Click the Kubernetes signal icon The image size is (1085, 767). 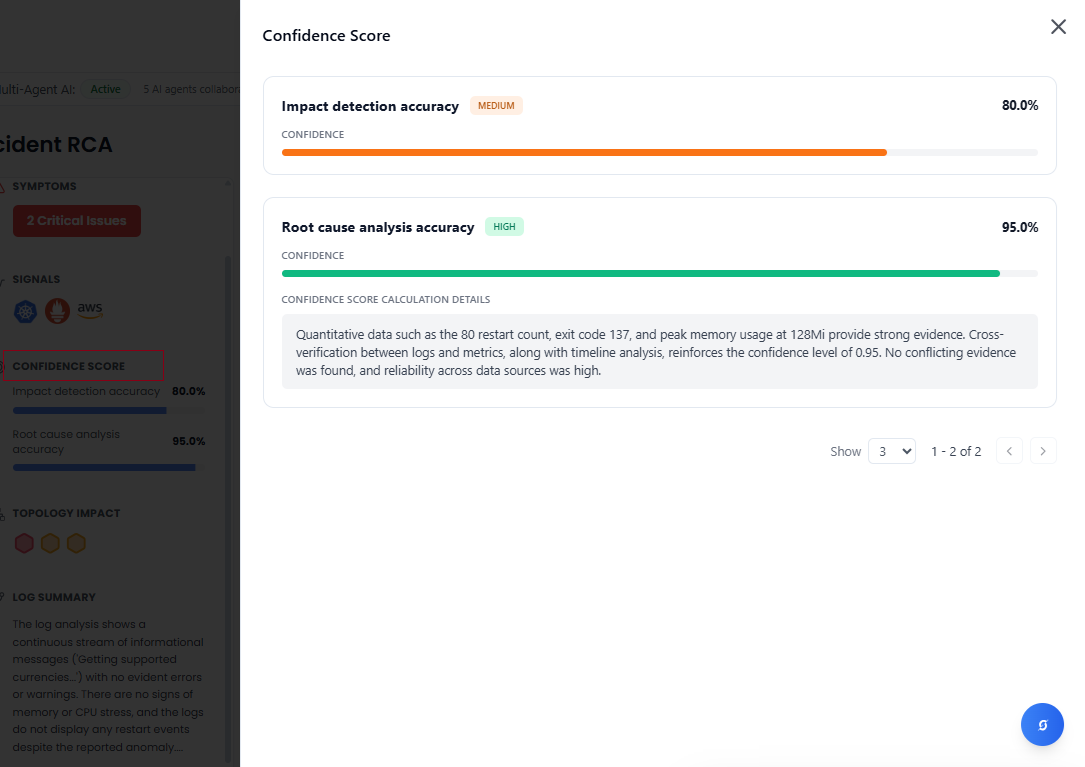tap(25, 311)
